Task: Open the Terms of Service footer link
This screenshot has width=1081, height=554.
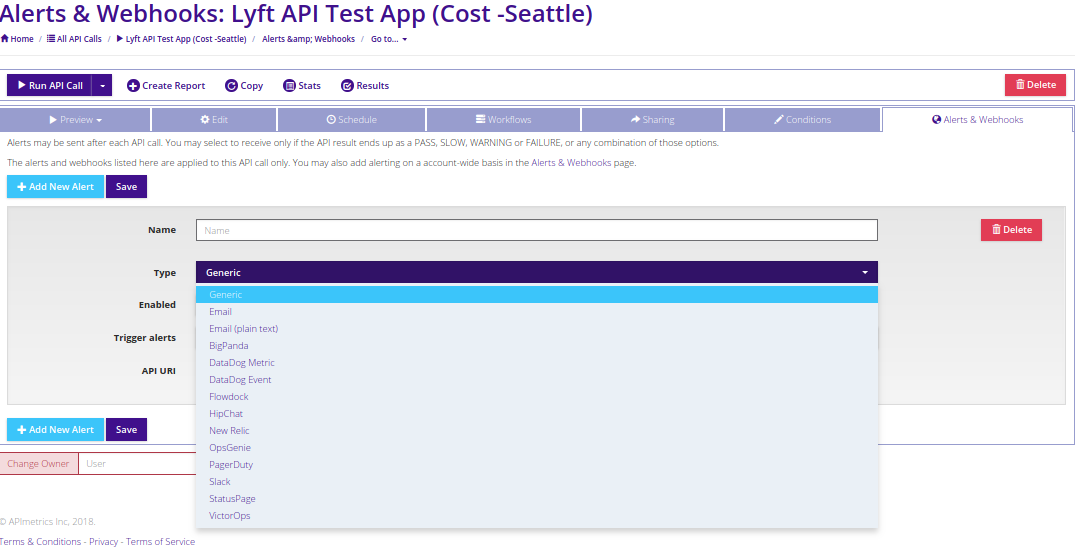Action: click(x=161, y=542)
